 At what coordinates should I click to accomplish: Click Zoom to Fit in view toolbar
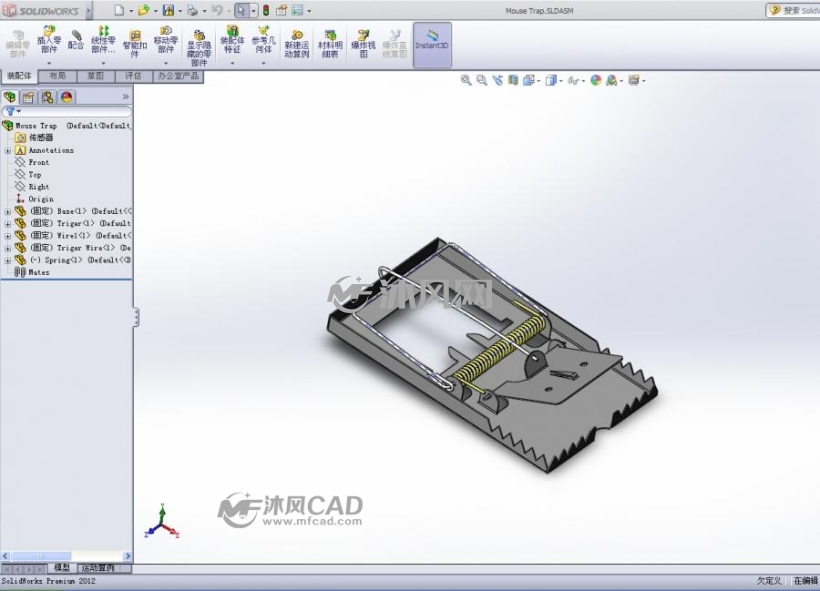pyautogui.click(x=466, y=80)
